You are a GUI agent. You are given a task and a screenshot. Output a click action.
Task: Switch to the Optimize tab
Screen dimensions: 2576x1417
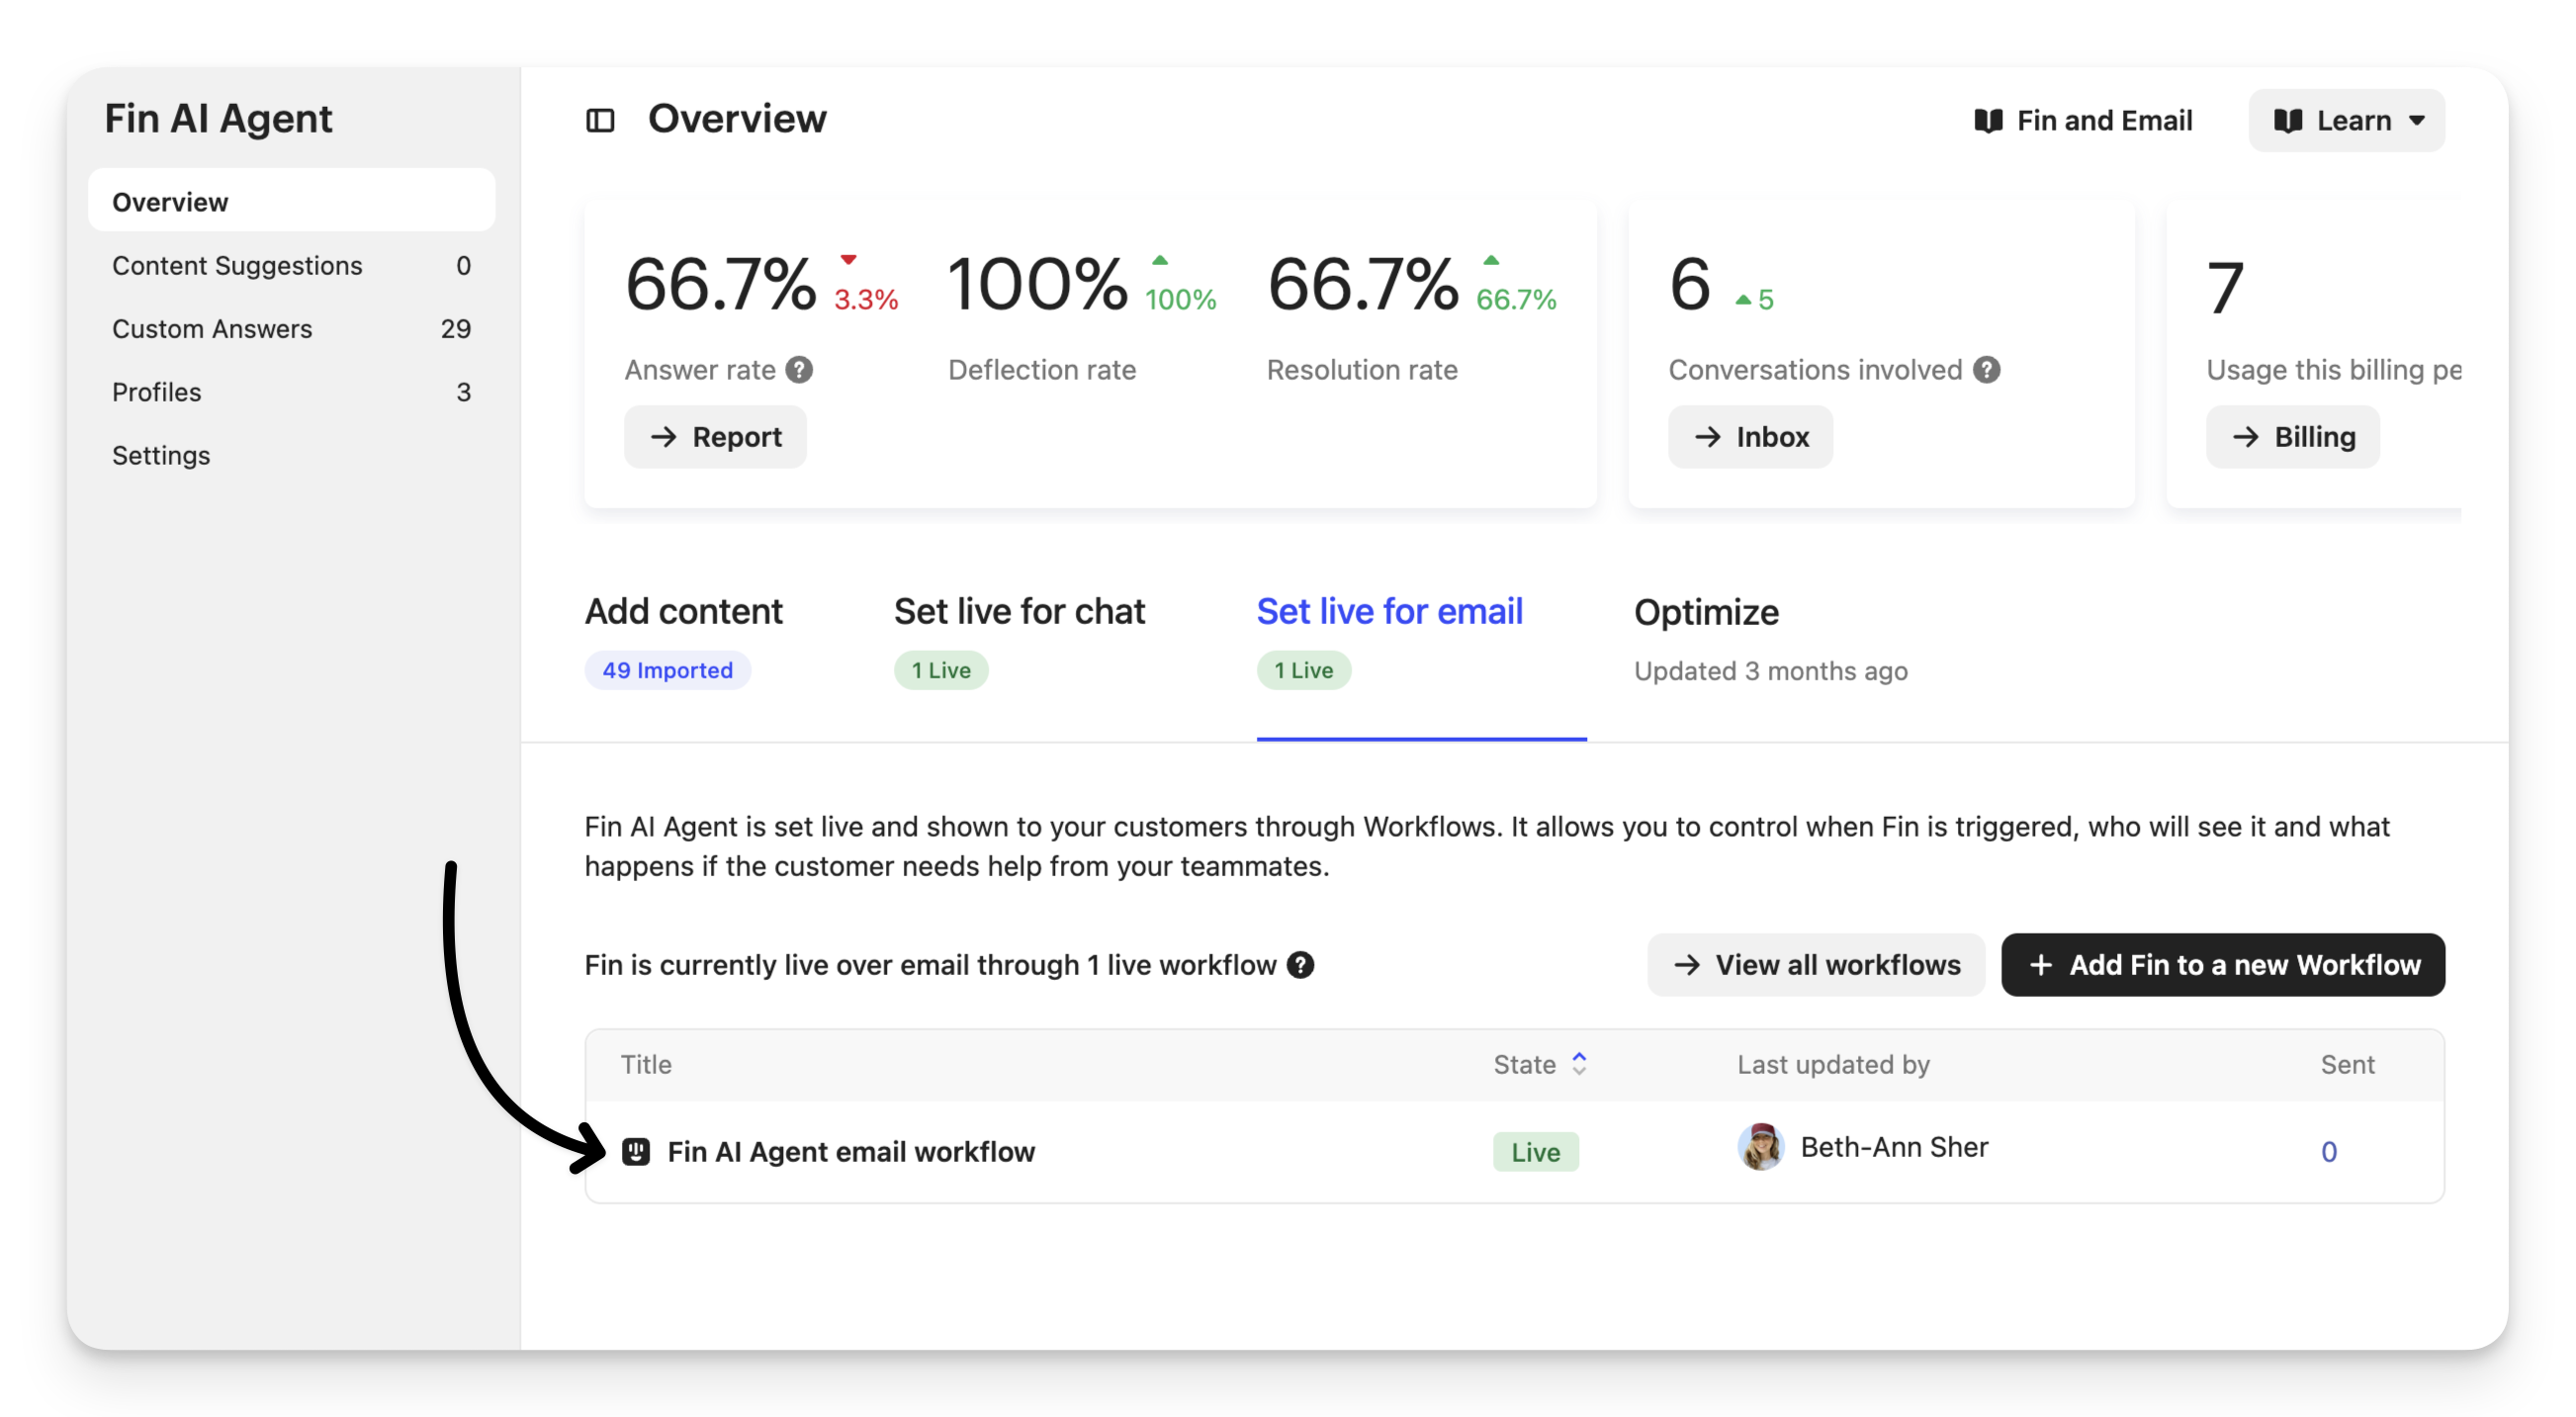(1706, 612)
